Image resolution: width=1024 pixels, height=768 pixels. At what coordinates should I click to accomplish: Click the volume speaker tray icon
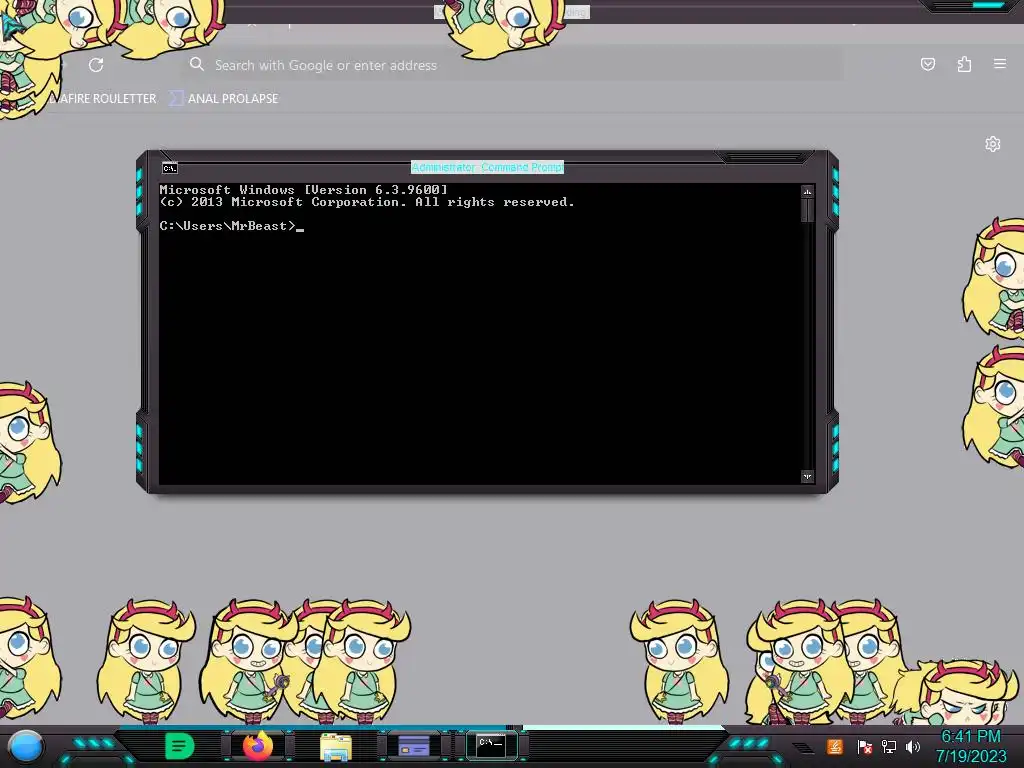coord(913,746)
